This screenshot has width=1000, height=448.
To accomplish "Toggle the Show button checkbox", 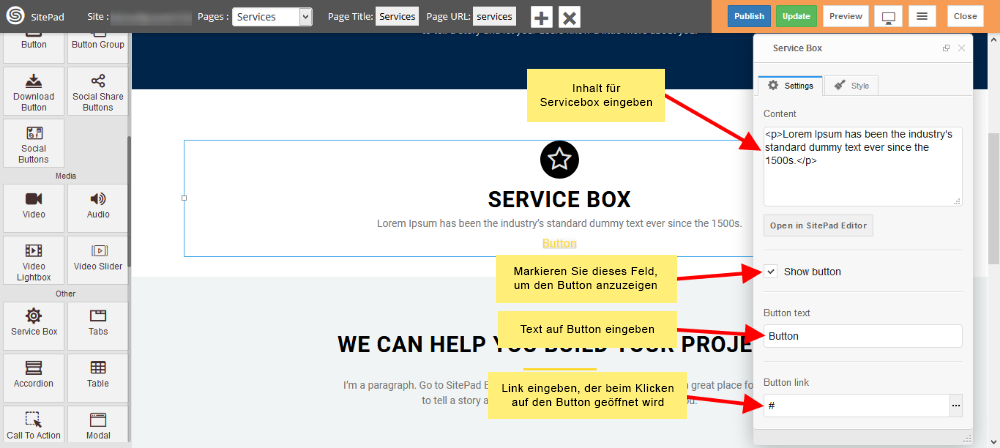I will 771,272.
